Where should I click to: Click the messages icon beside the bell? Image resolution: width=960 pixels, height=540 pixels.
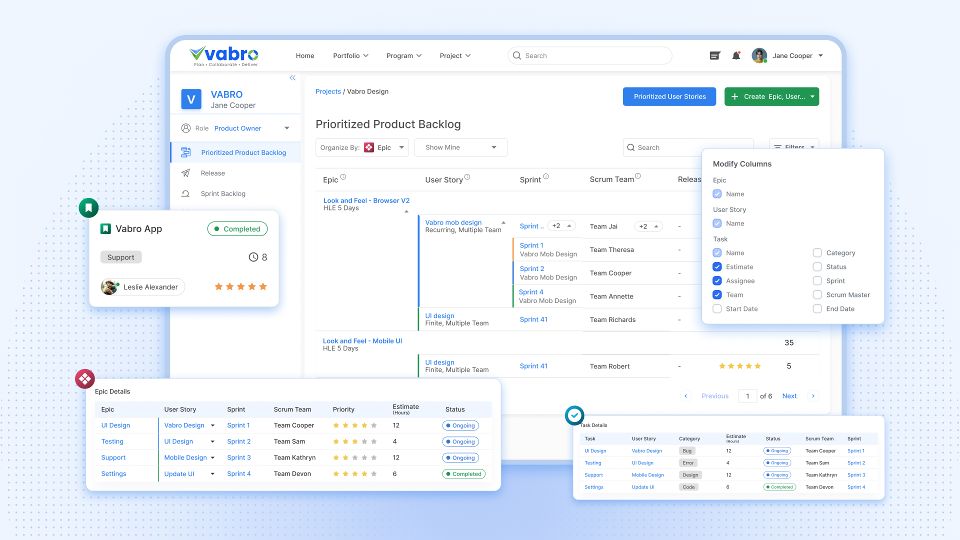coord(714,56)
